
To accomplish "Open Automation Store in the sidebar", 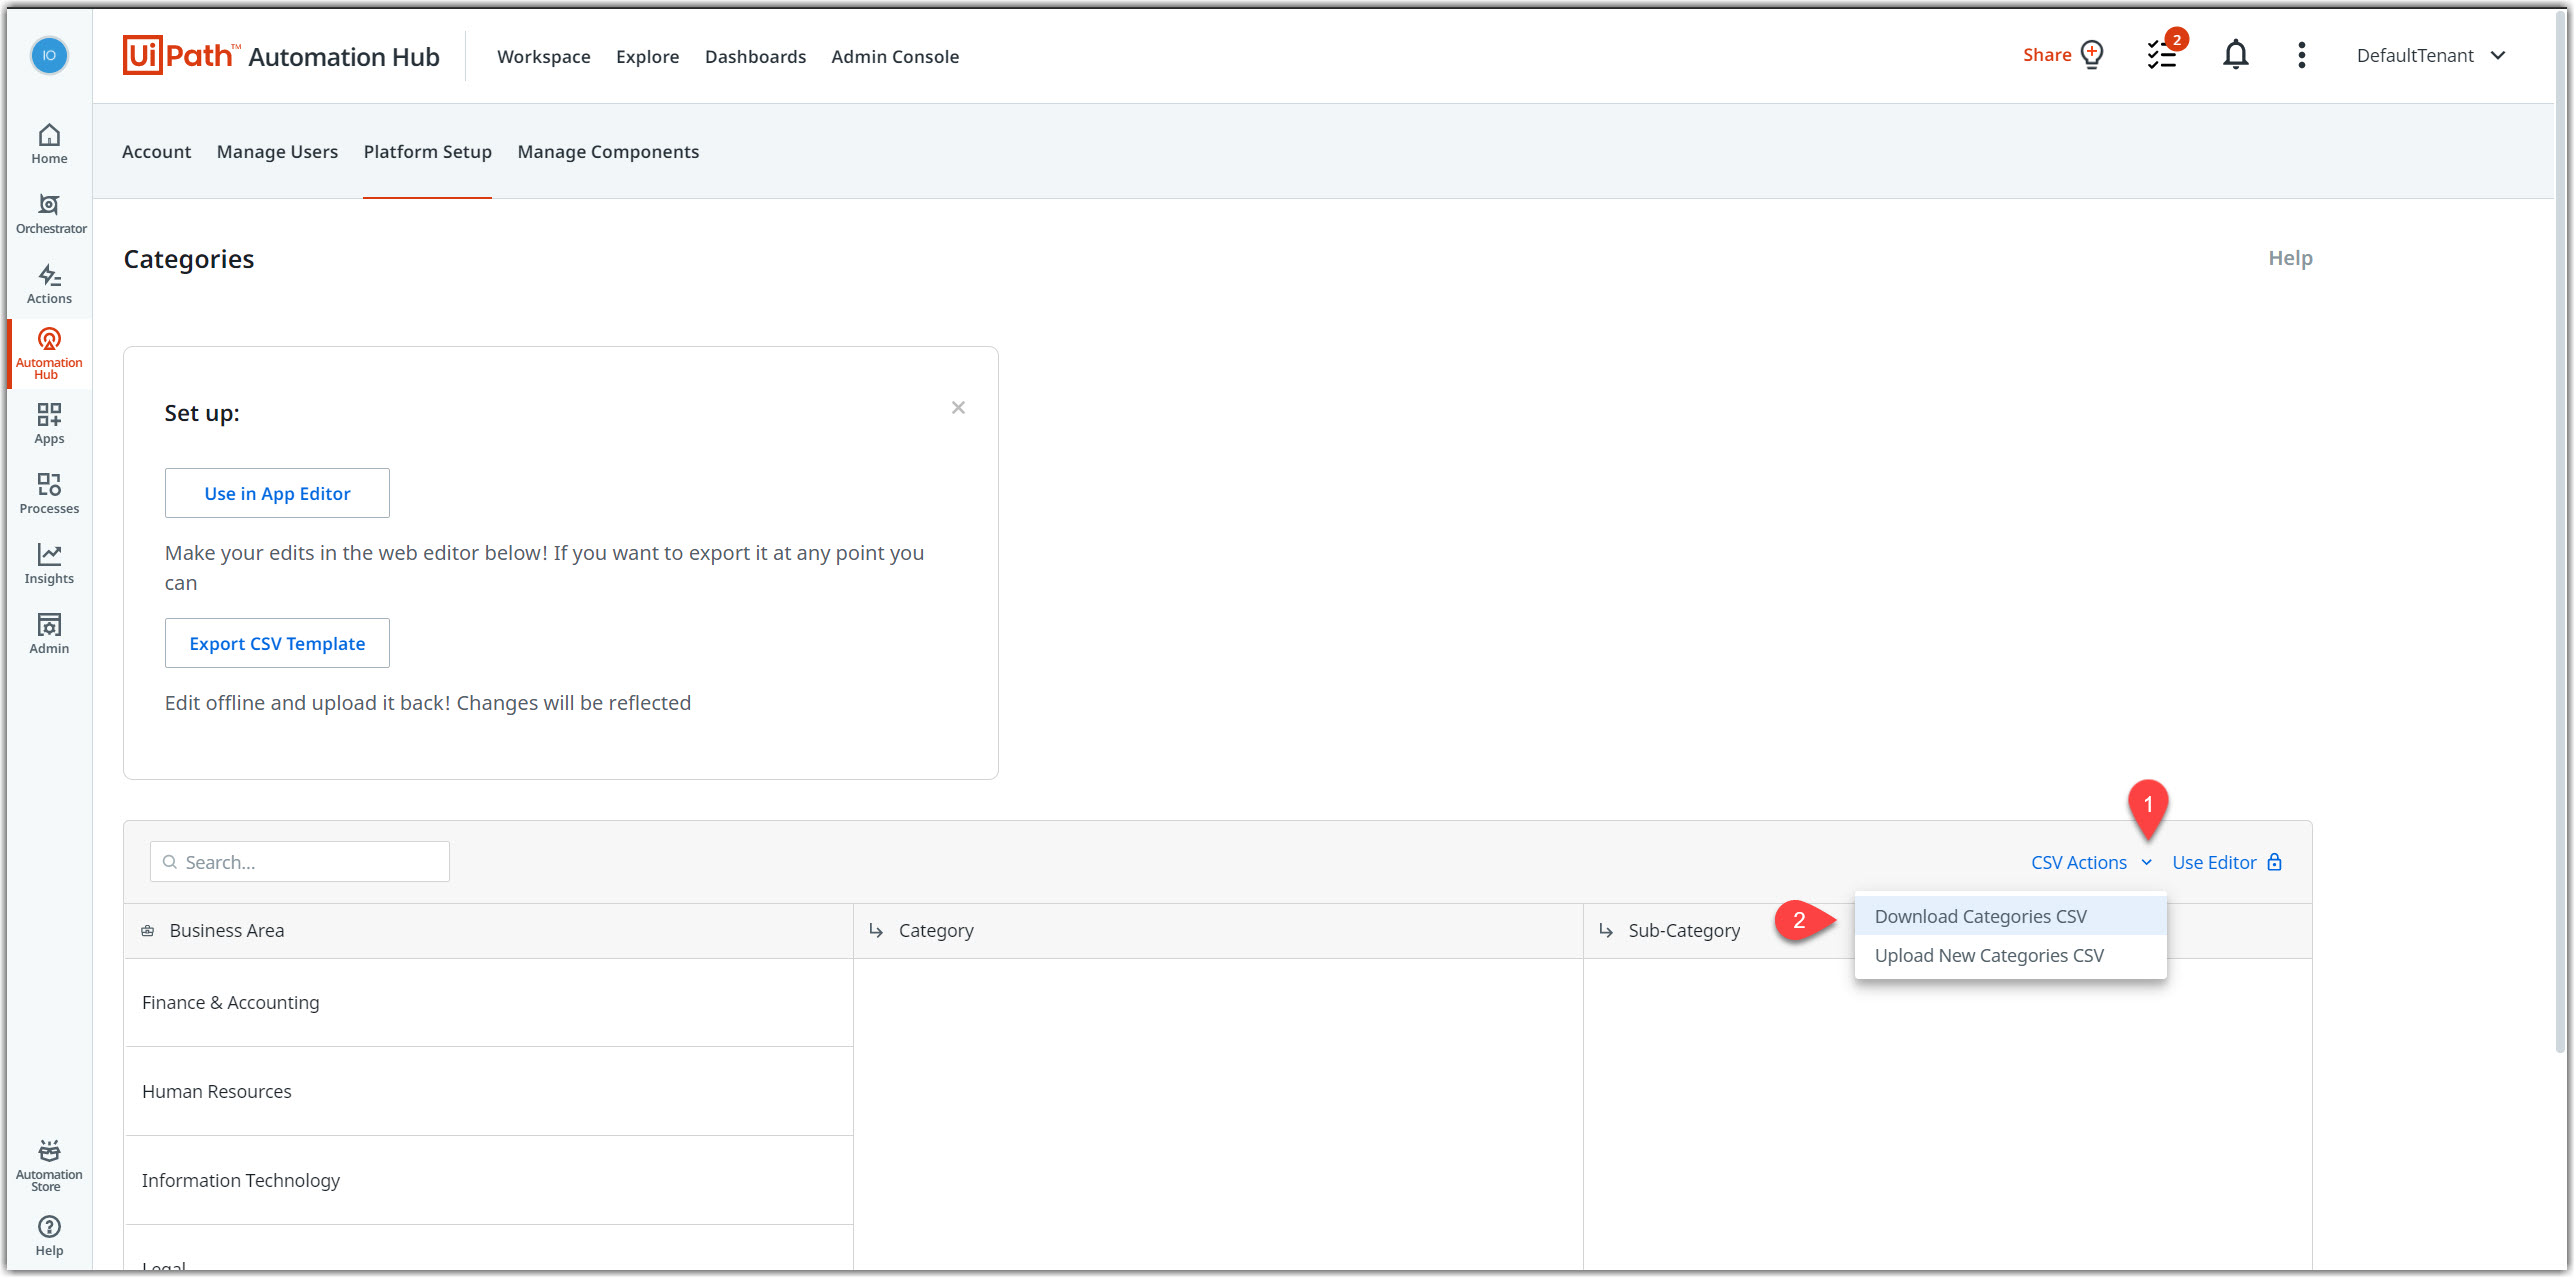I will point(49,1165).
